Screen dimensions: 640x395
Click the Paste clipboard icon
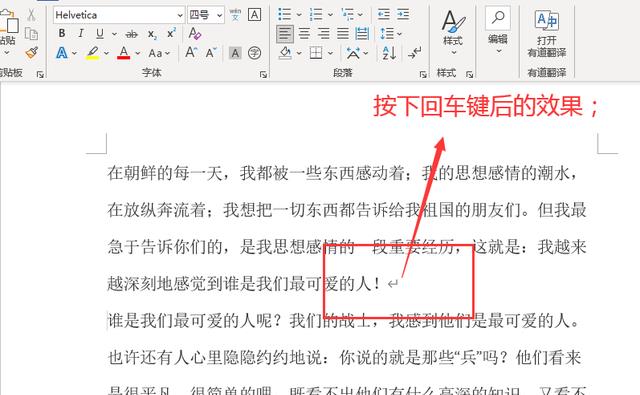(9, 21)
